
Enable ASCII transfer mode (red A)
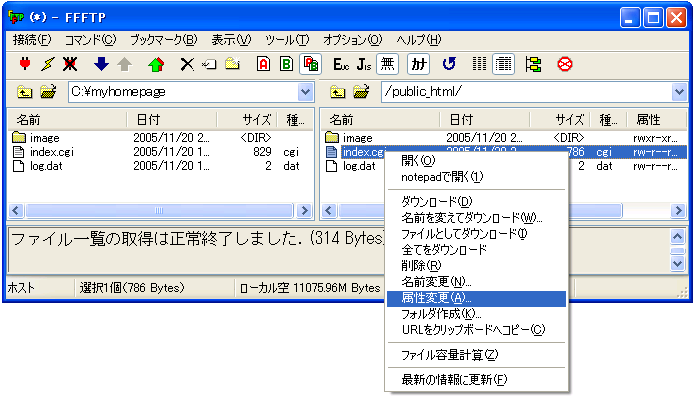pos(263,64)
